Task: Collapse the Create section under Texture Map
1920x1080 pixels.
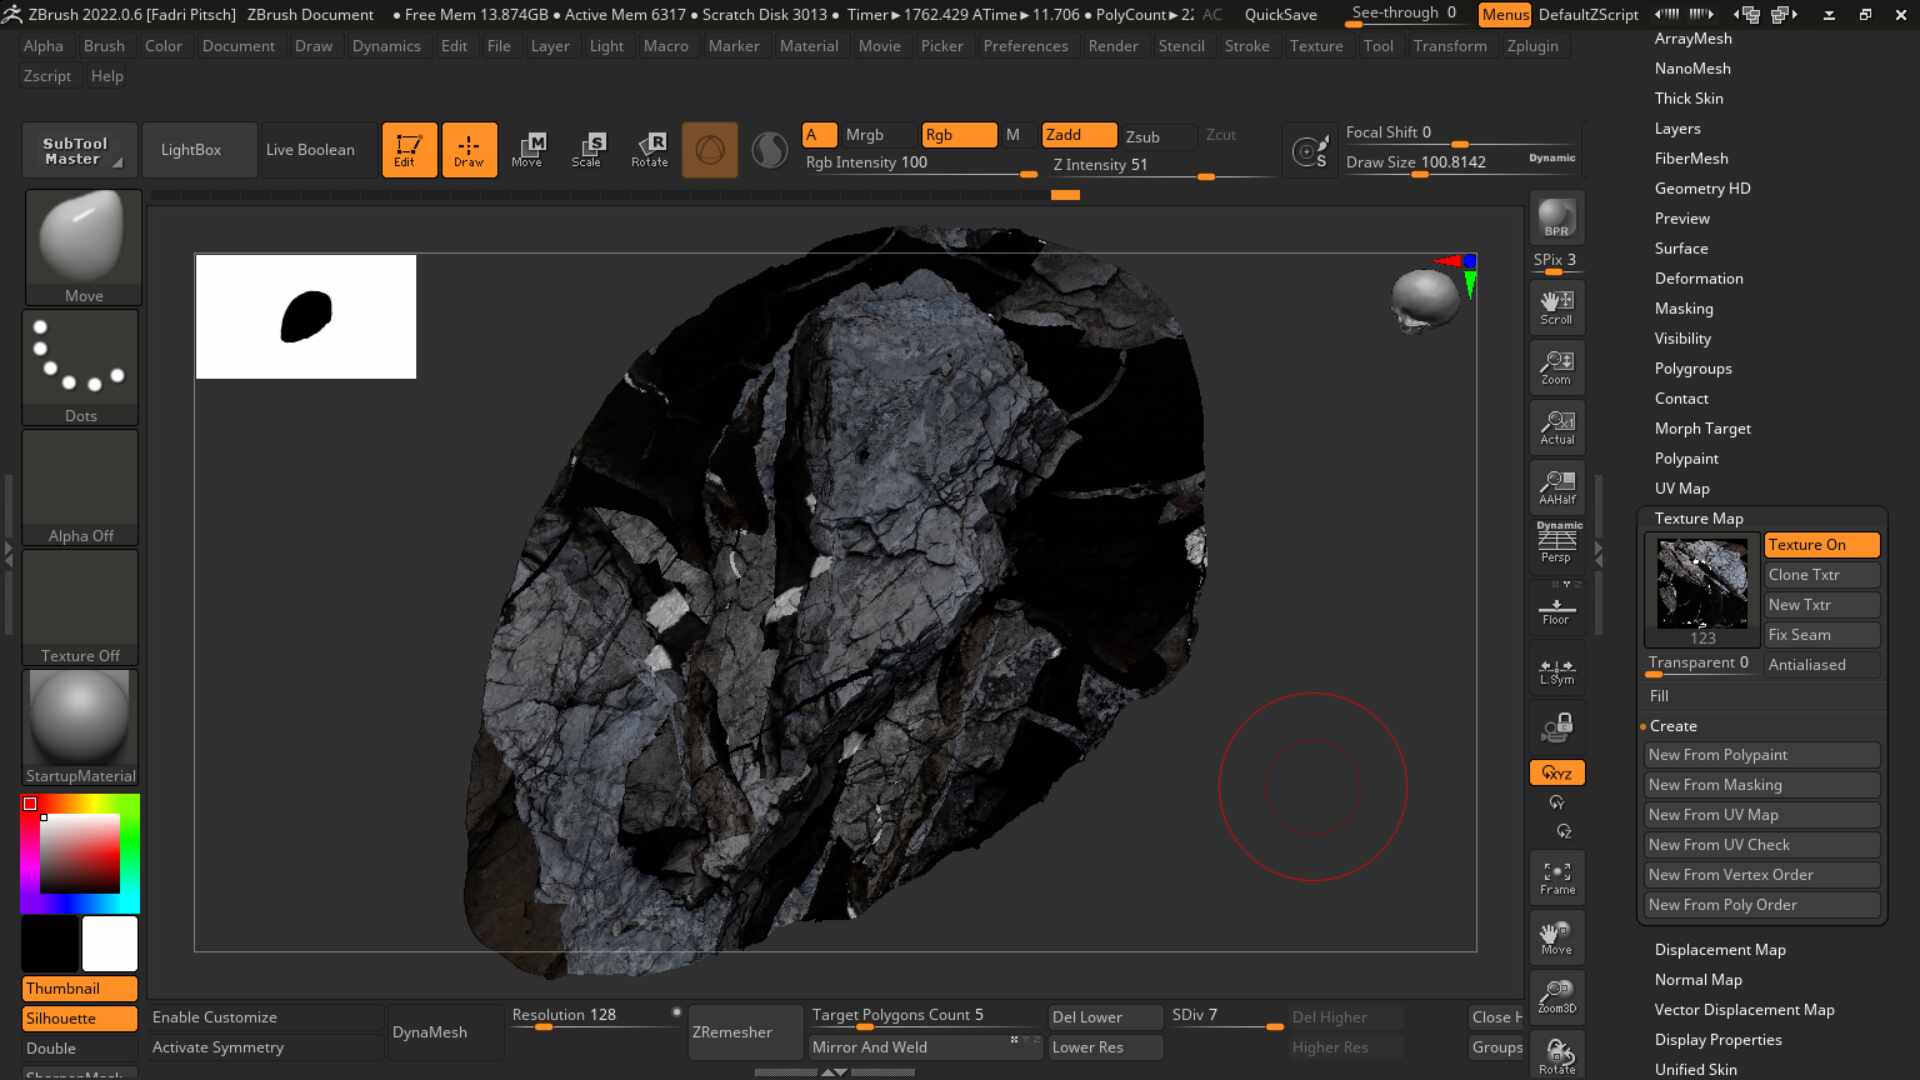Action: [1674, 726]
